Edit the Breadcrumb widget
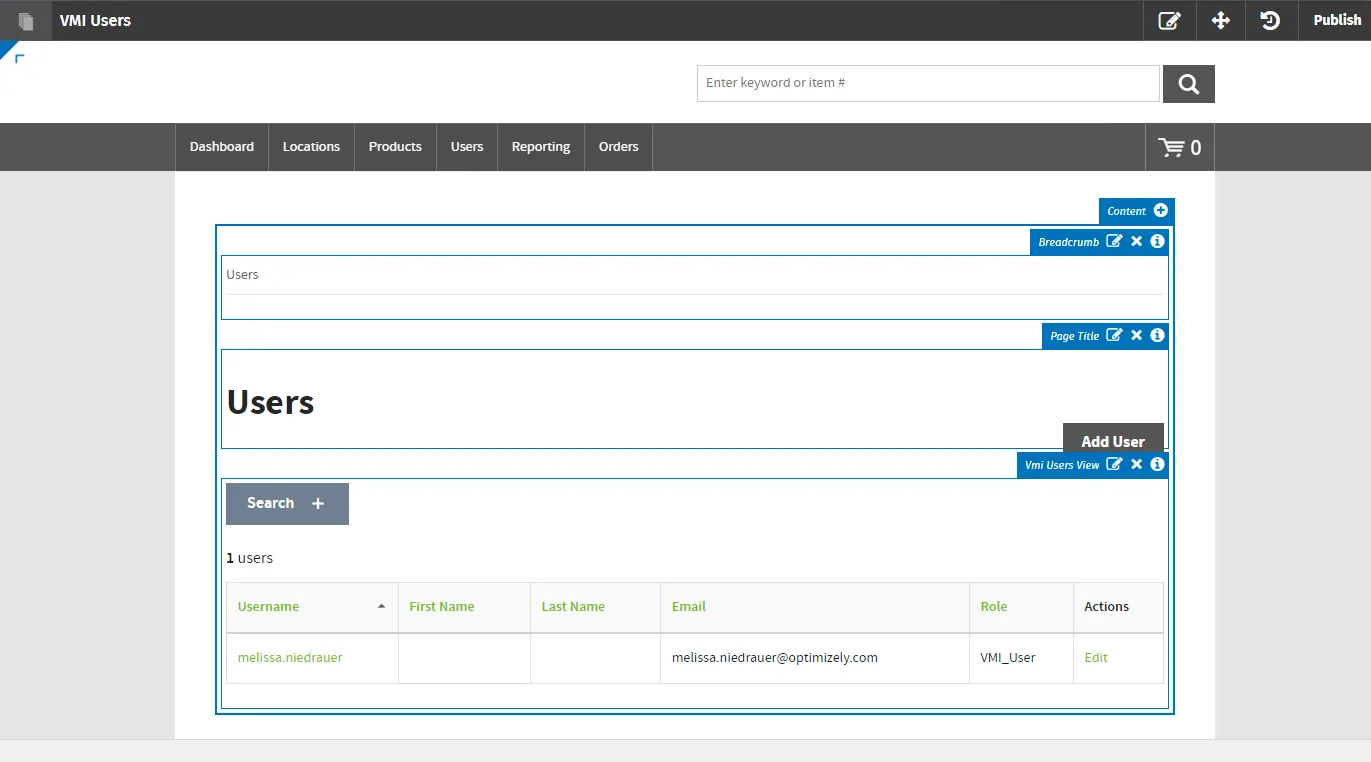 1114,241
